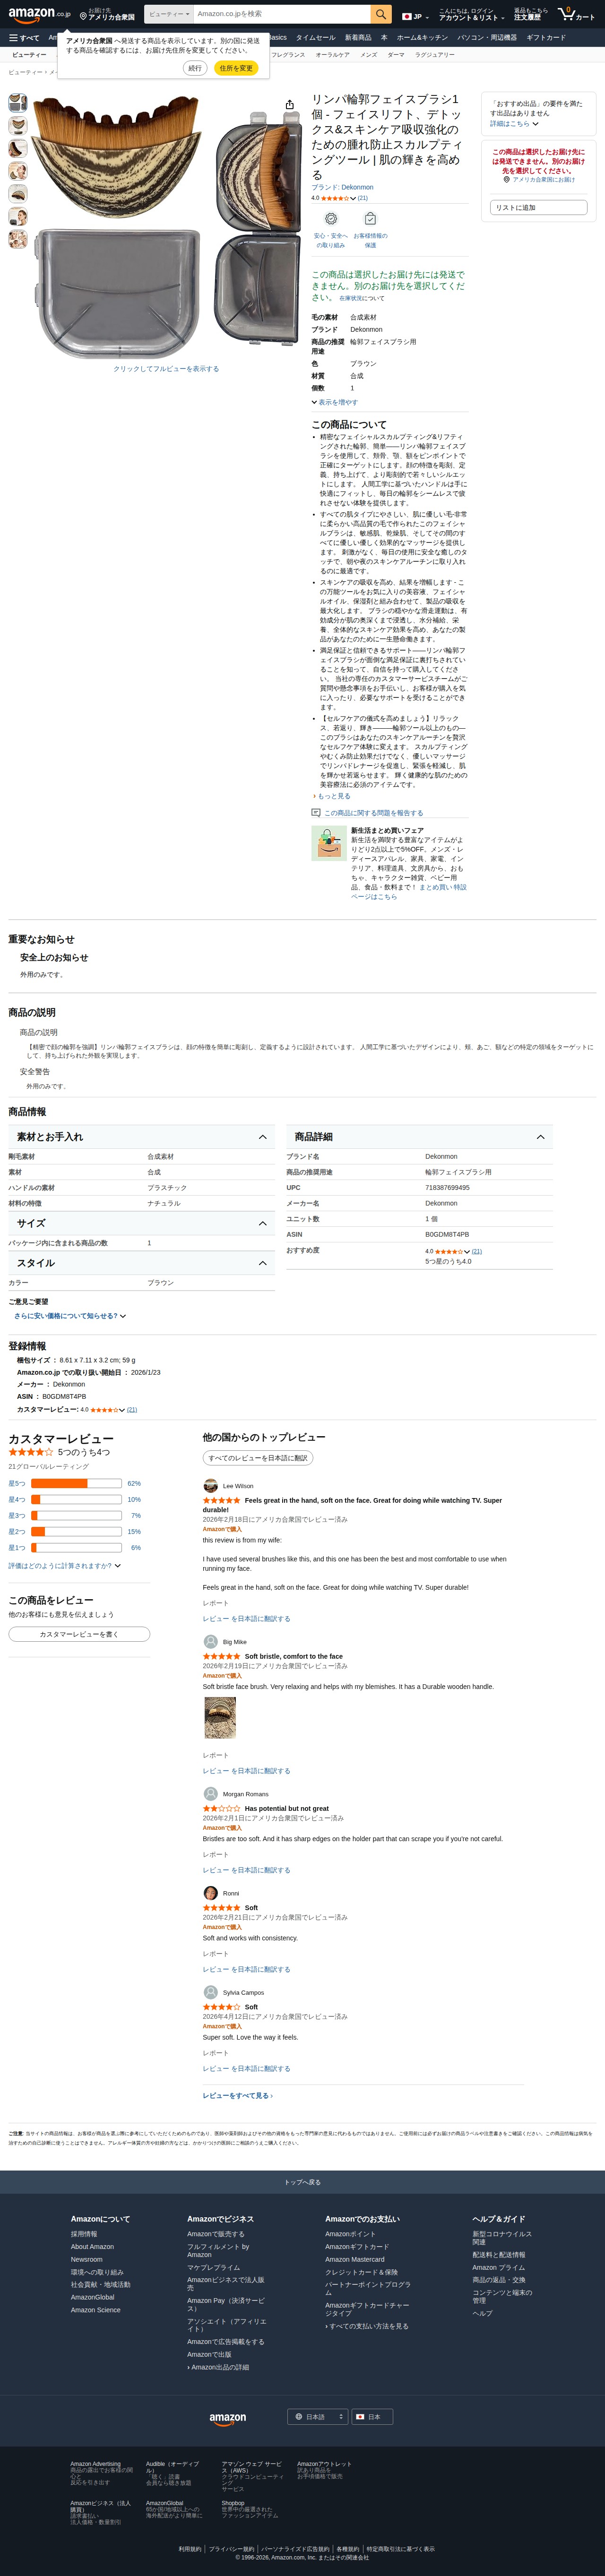This screenshot has height=2576, width=605.
Task: Filter reviews by the 星5つ rating bar
Action: tap(75, 1484)
